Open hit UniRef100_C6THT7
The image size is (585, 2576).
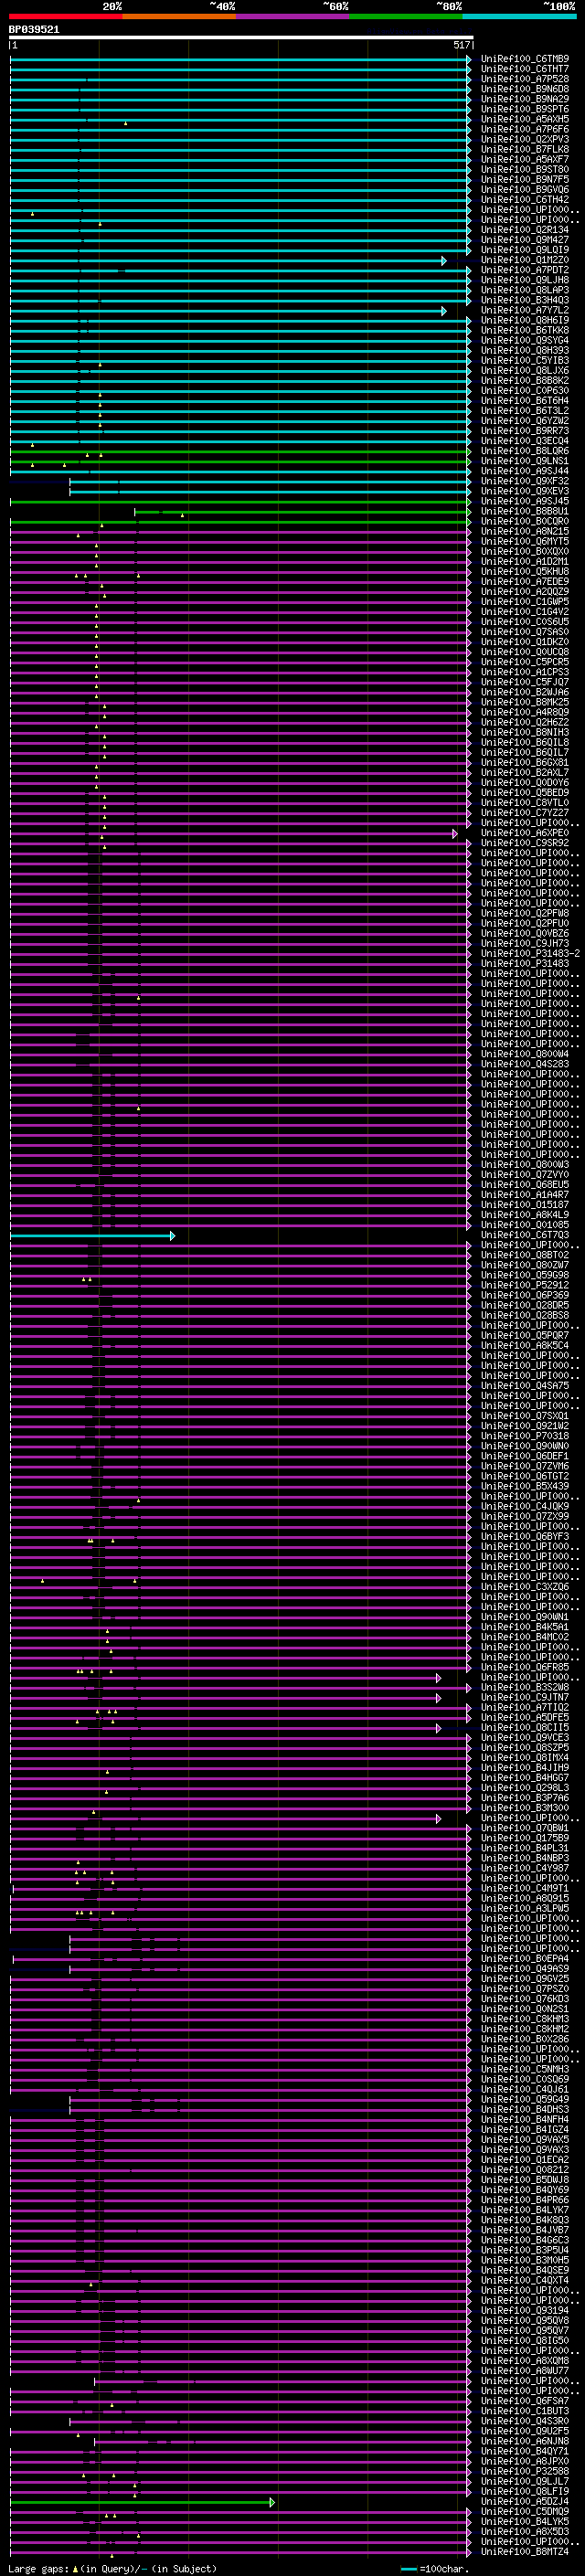point(525,69)
